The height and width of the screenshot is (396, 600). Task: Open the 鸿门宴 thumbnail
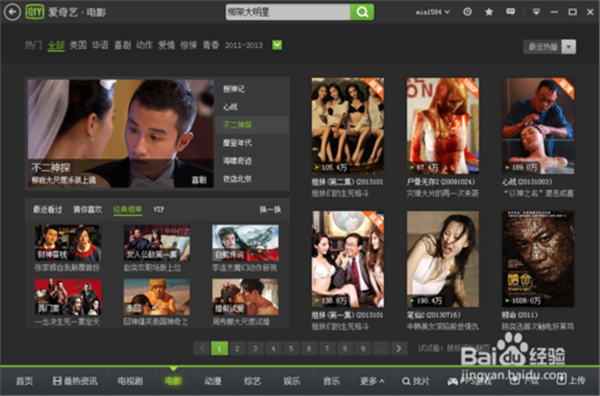68,297
